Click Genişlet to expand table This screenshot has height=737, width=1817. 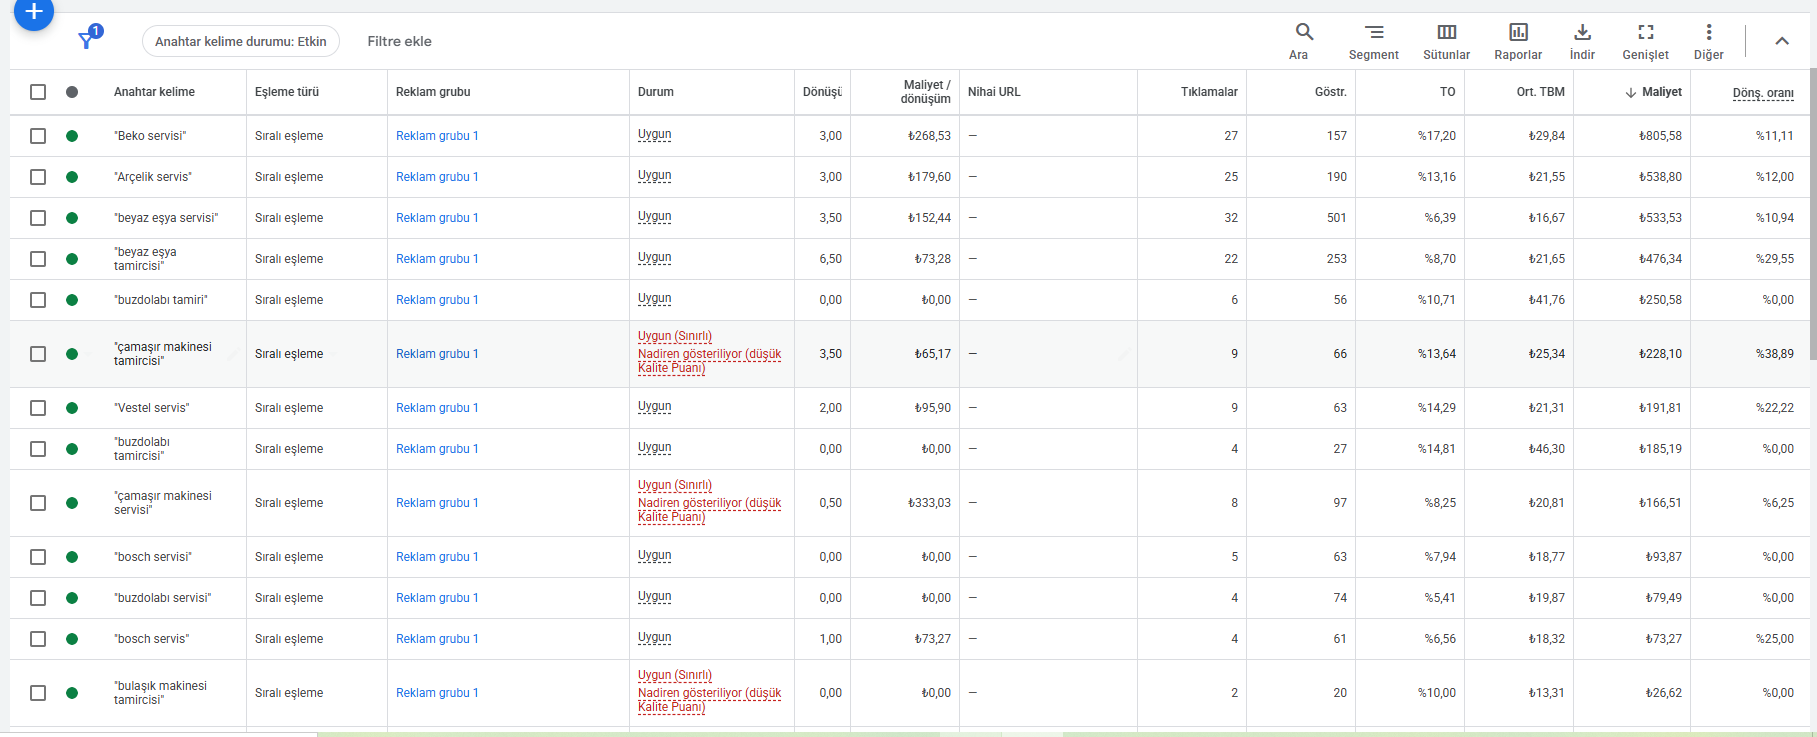1645,33
